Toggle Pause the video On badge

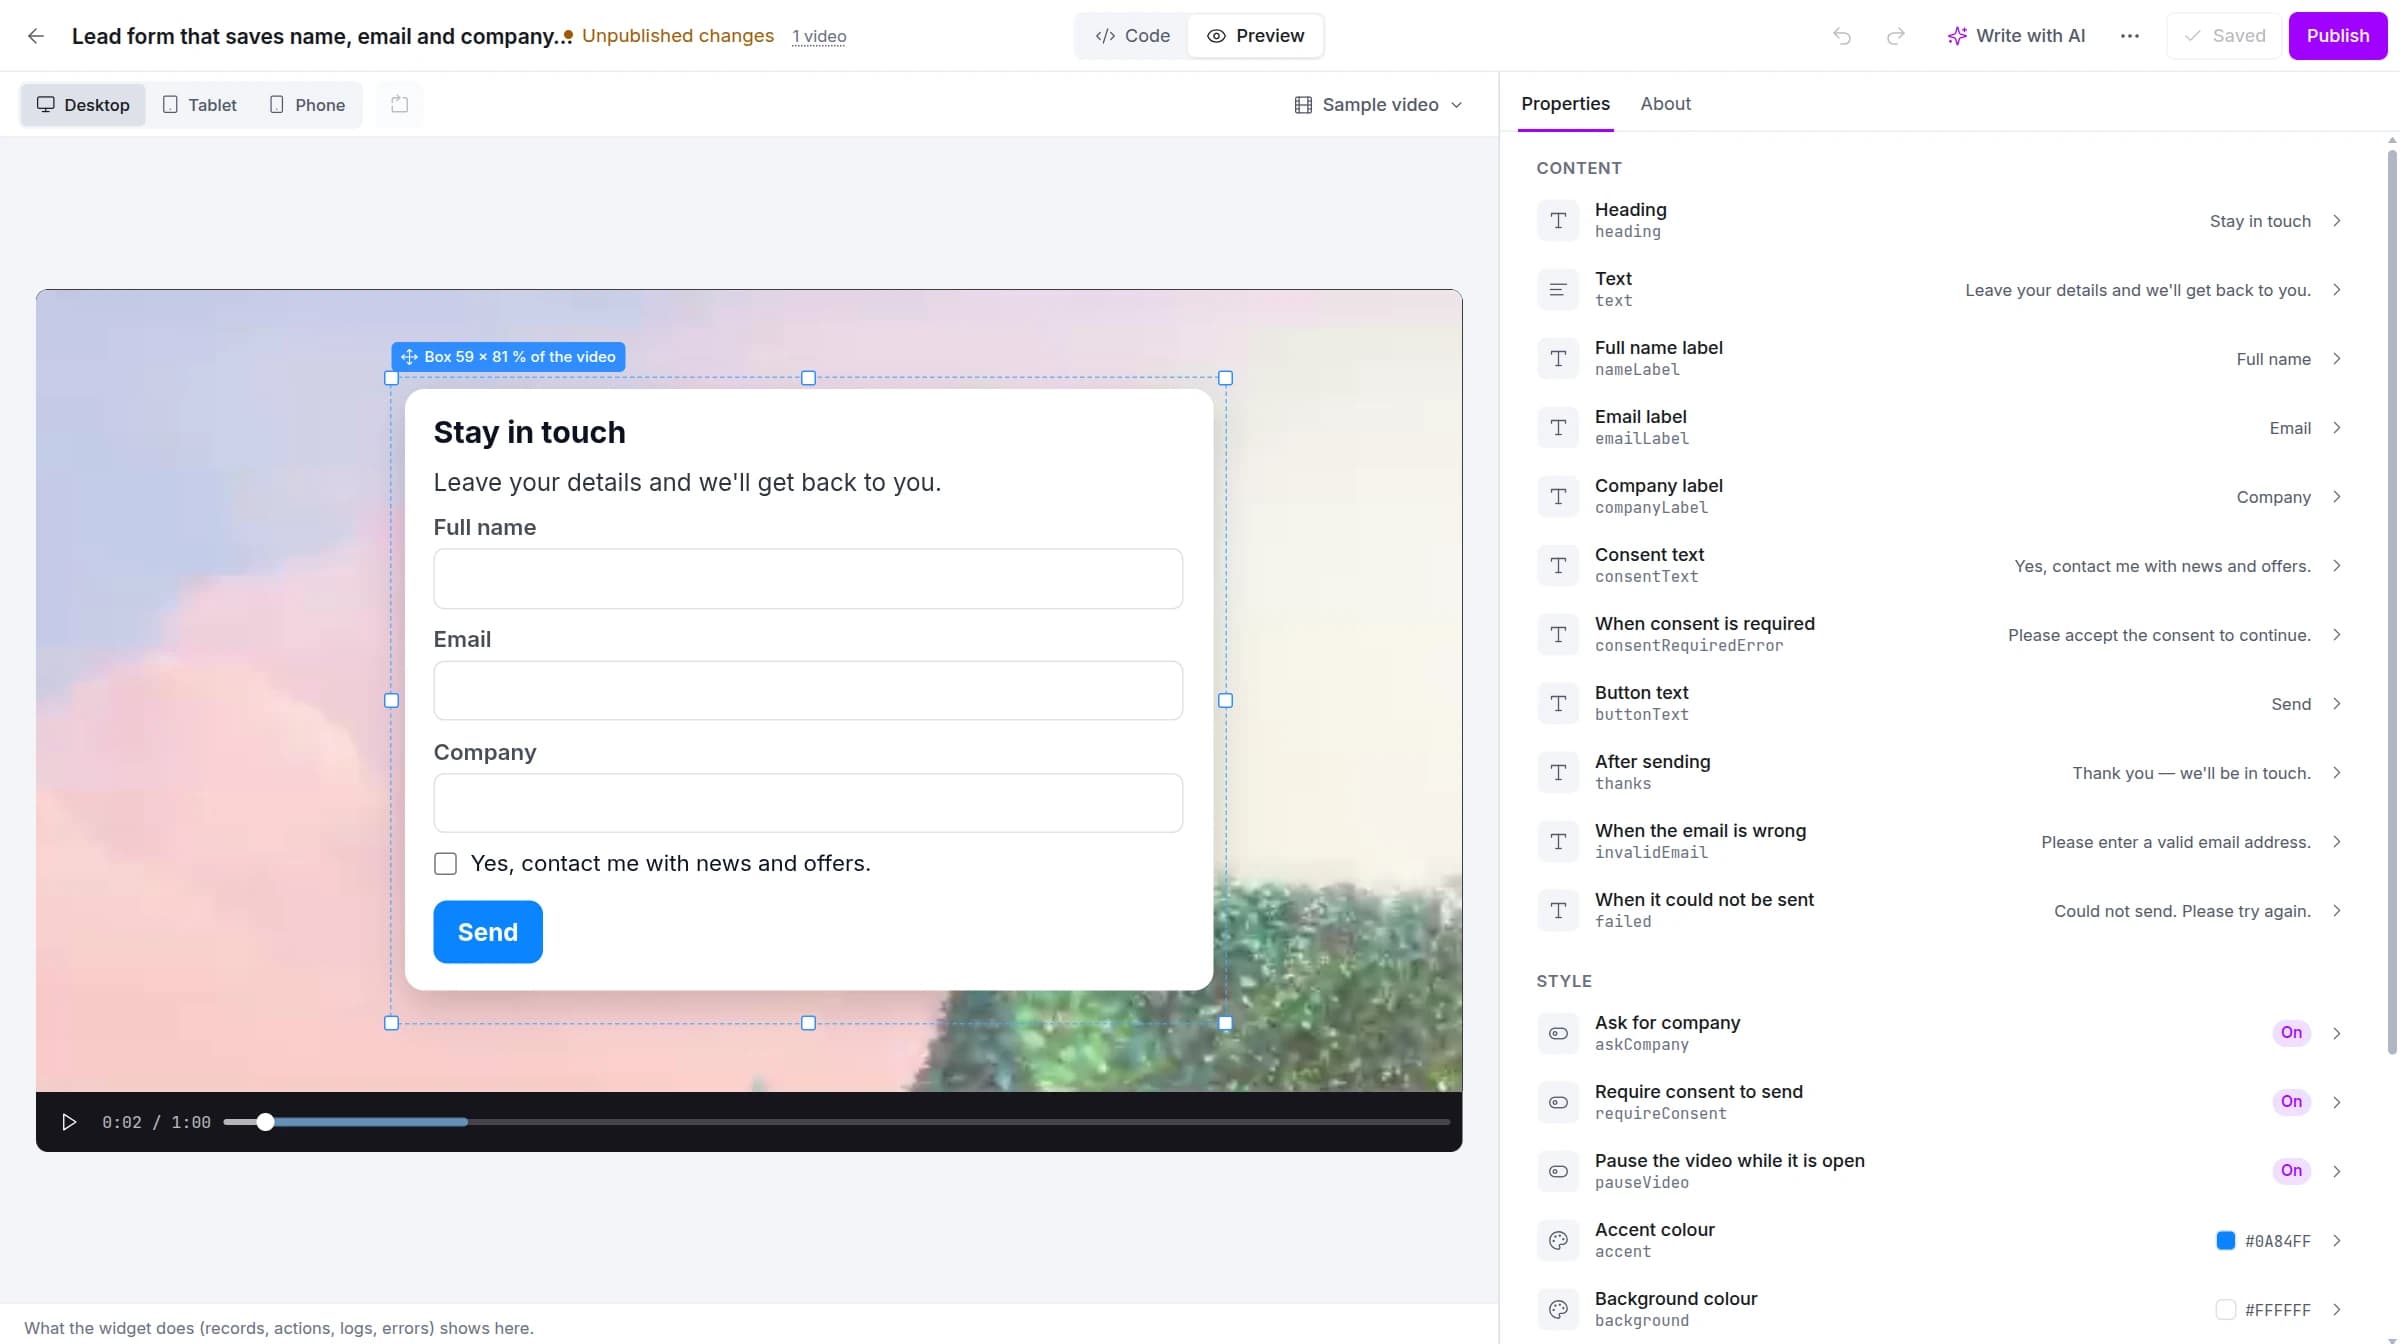pos(2291,1171)
